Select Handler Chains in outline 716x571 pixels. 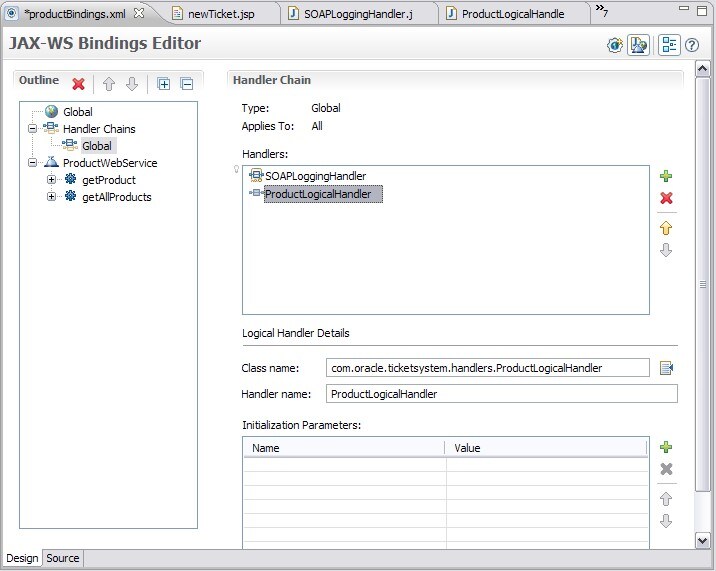(x=99, y=129)
